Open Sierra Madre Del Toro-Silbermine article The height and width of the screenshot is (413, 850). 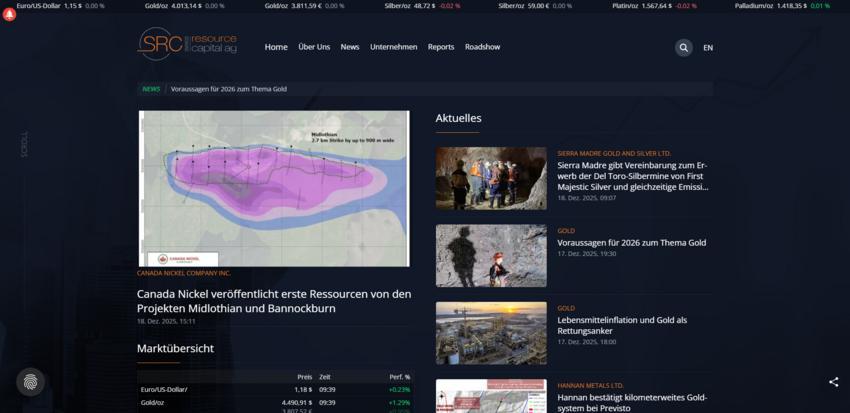(x=633, y=176)
